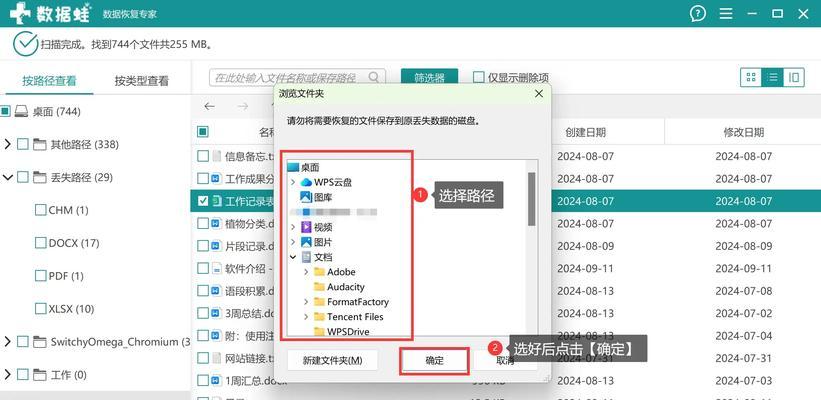Check the 植物分类 file checkbox

[x=203, y=223]
